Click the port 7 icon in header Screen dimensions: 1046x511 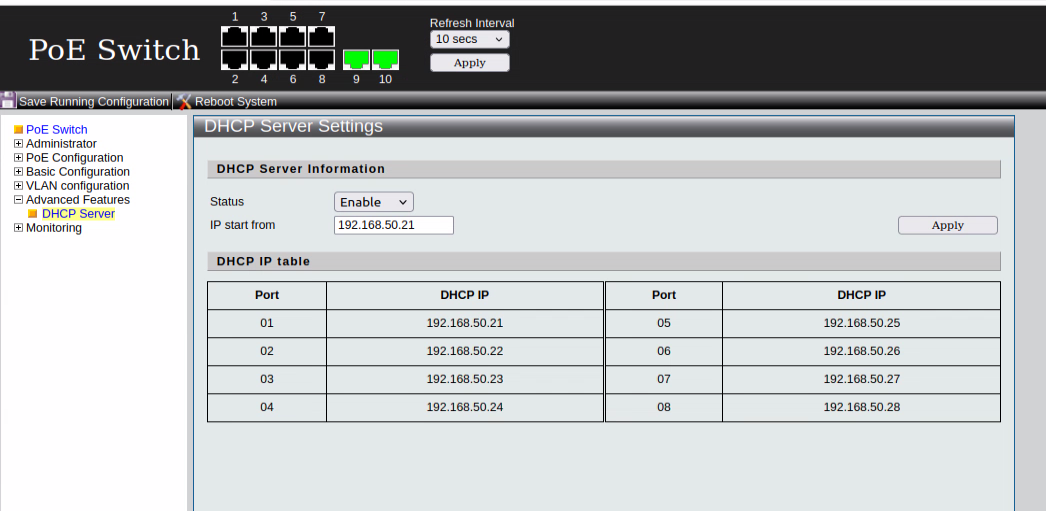point(322,36)
